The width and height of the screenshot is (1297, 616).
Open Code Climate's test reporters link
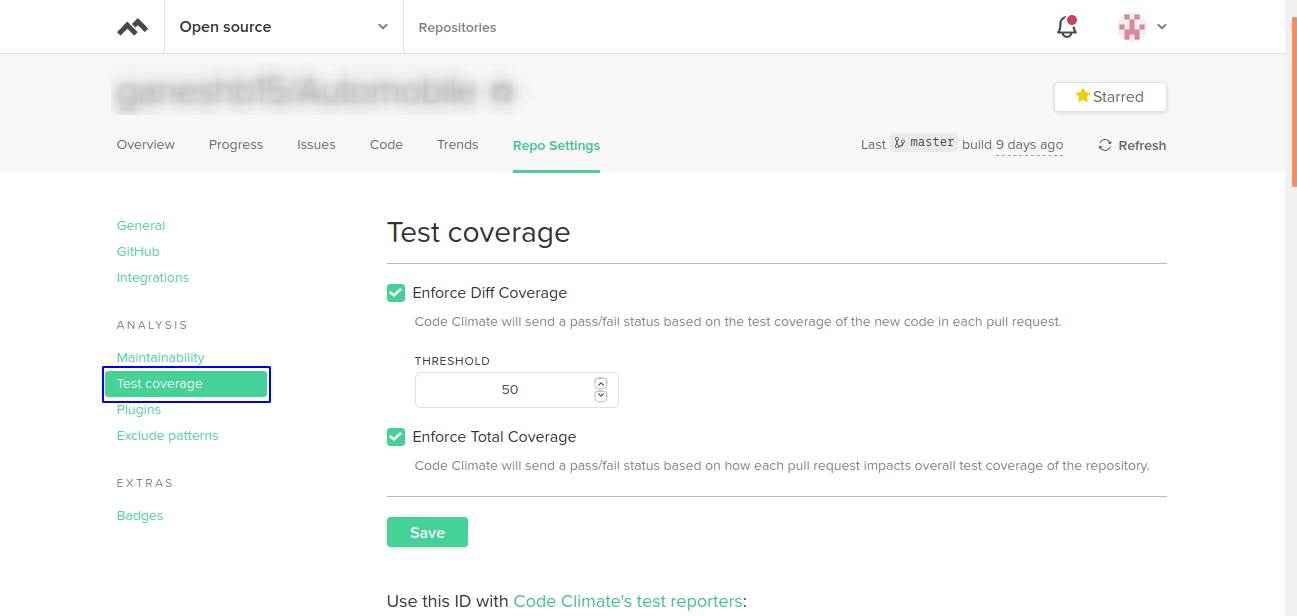point(627,601)
